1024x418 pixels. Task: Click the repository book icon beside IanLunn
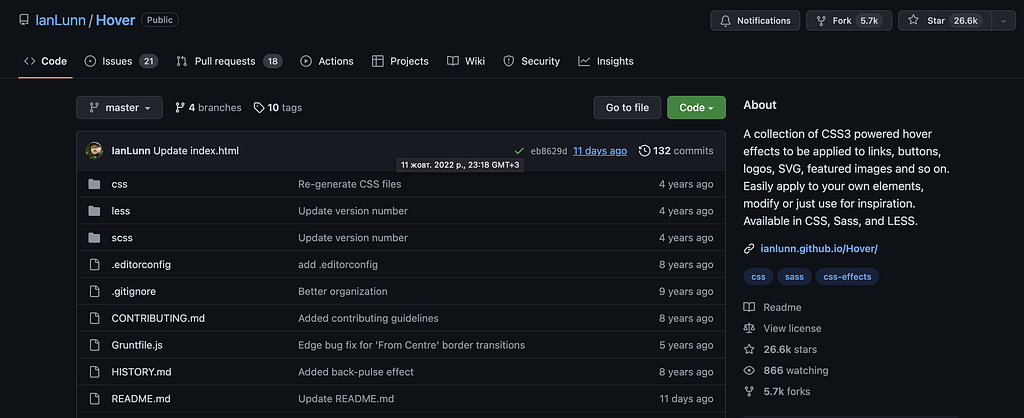(24, 20)
